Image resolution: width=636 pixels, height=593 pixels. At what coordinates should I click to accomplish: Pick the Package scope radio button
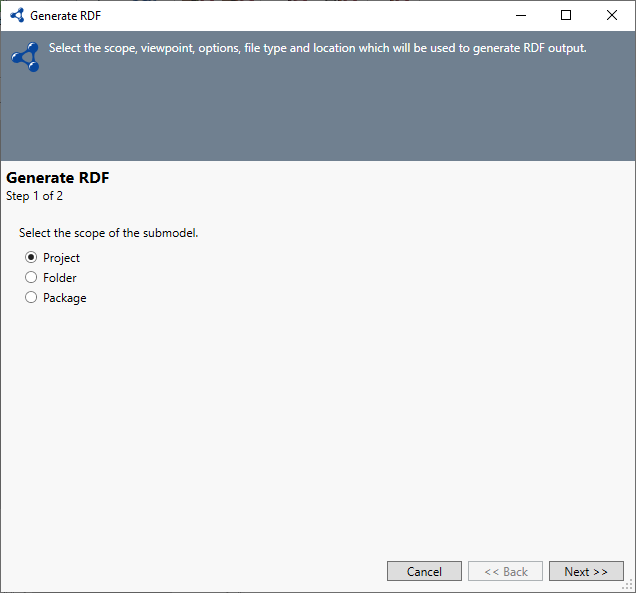pyautogui.click(x=31, y=298)
